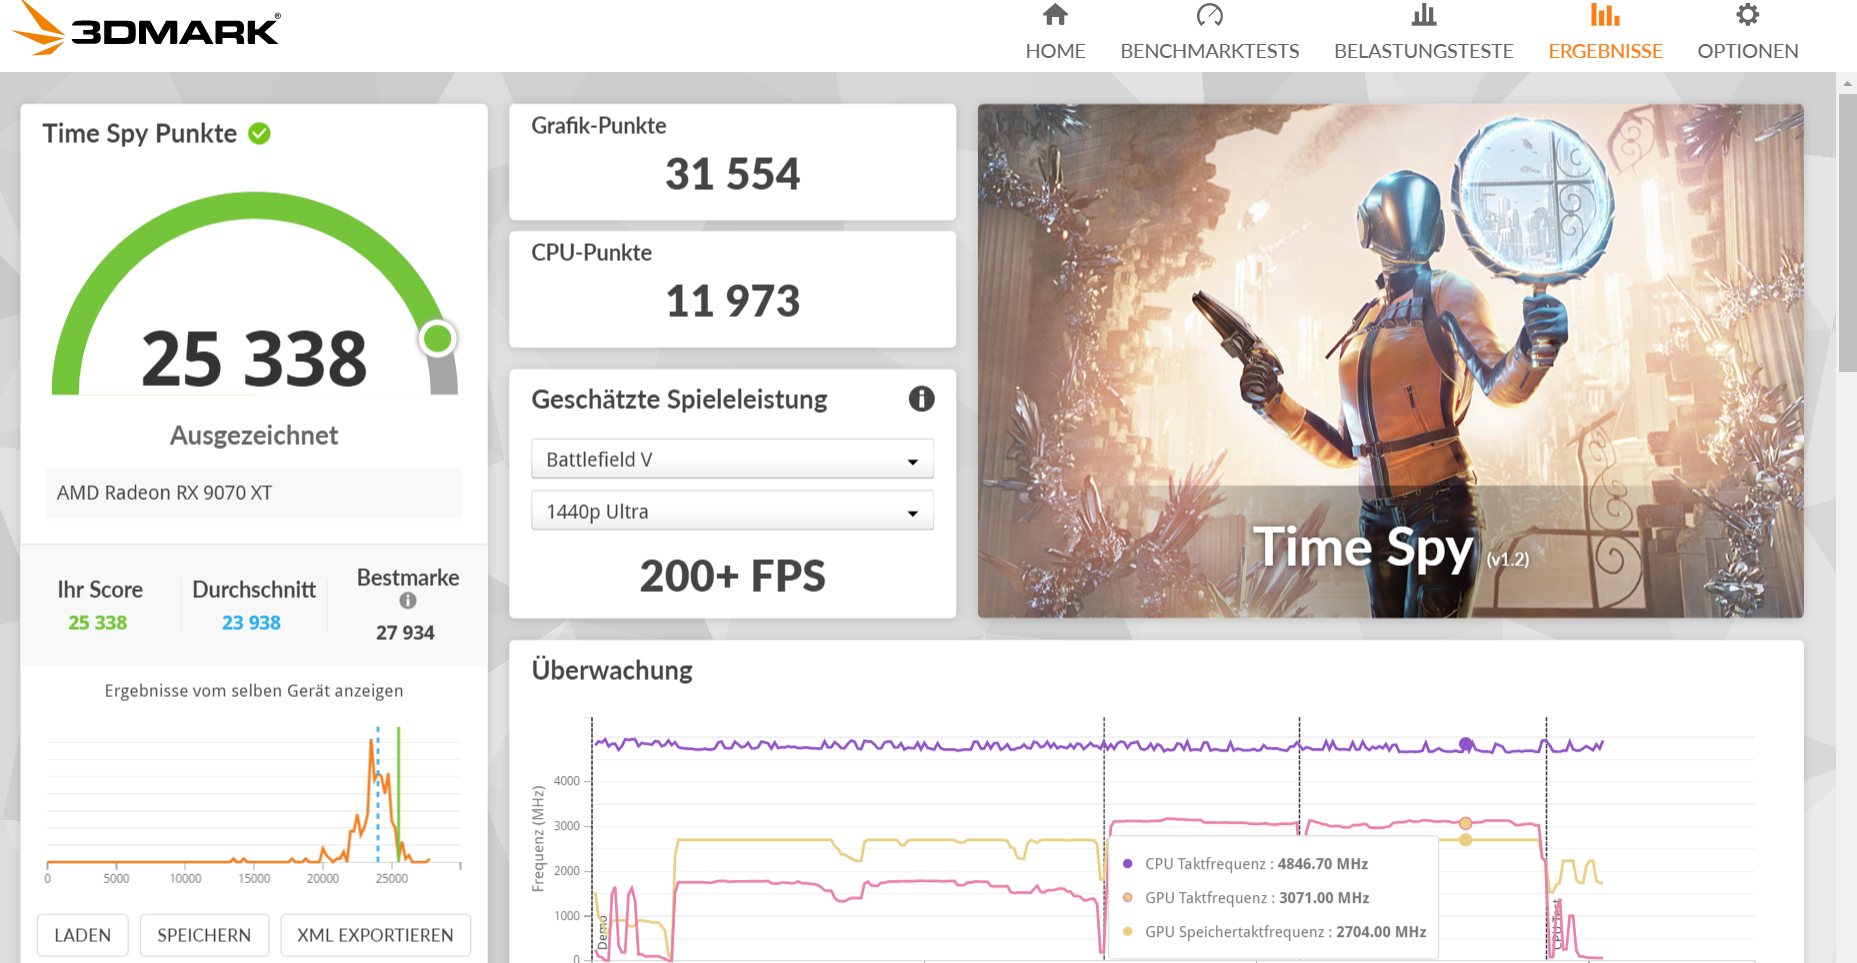1857x963 pixels.
Task: Click the Durchschnitt value 23 938
Action: (251, 623)
